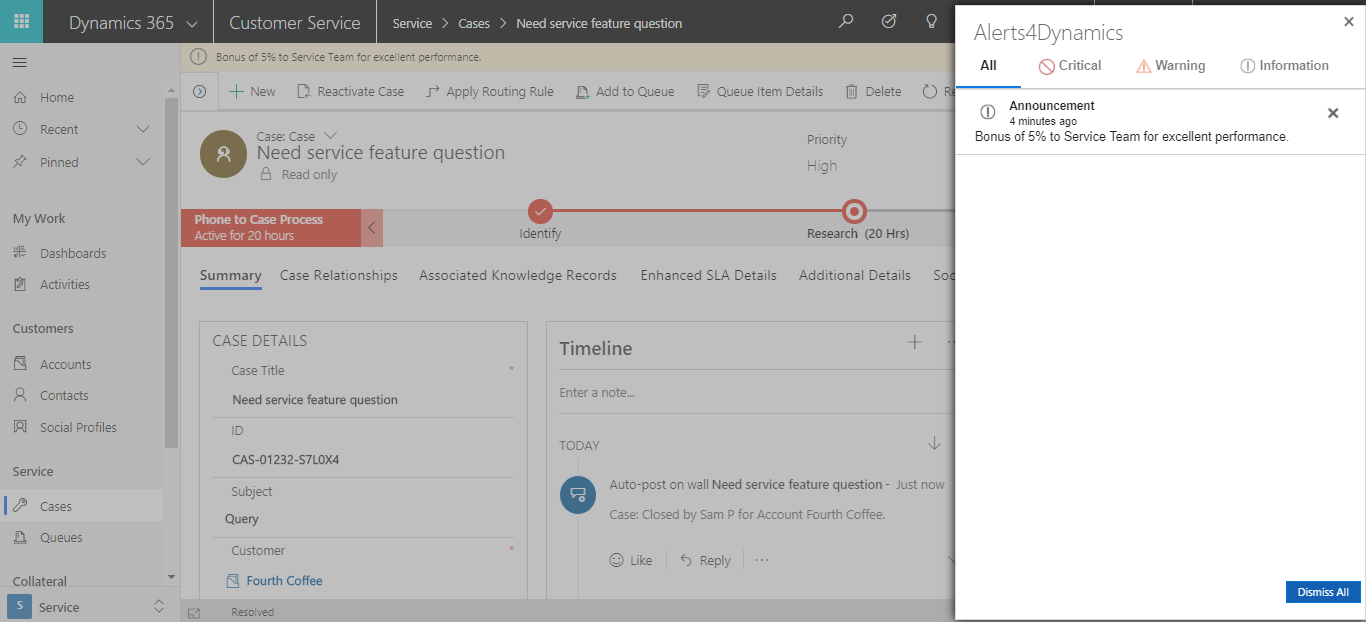Like the auto-post
The width and height of the screenshot is (1366, 622).
pos(631,560)
